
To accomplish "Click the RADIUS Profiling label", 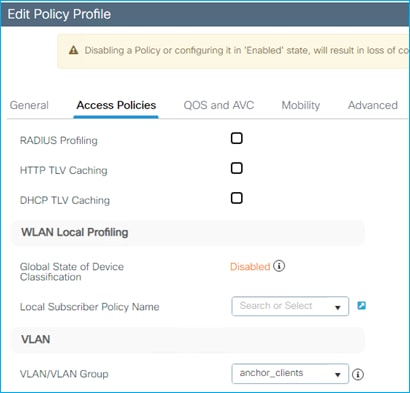I will point(59,140).
